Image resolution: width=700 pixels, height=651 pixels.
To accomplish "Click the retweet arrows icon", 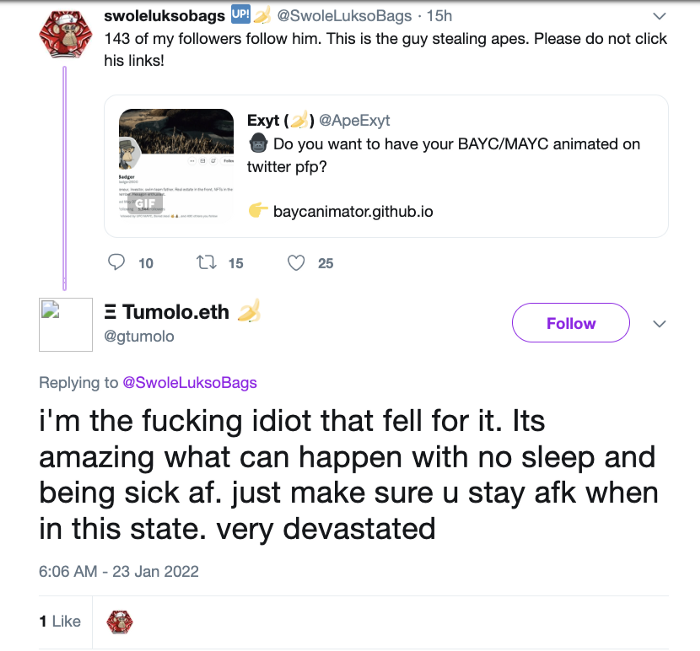I will click(204, 263).
